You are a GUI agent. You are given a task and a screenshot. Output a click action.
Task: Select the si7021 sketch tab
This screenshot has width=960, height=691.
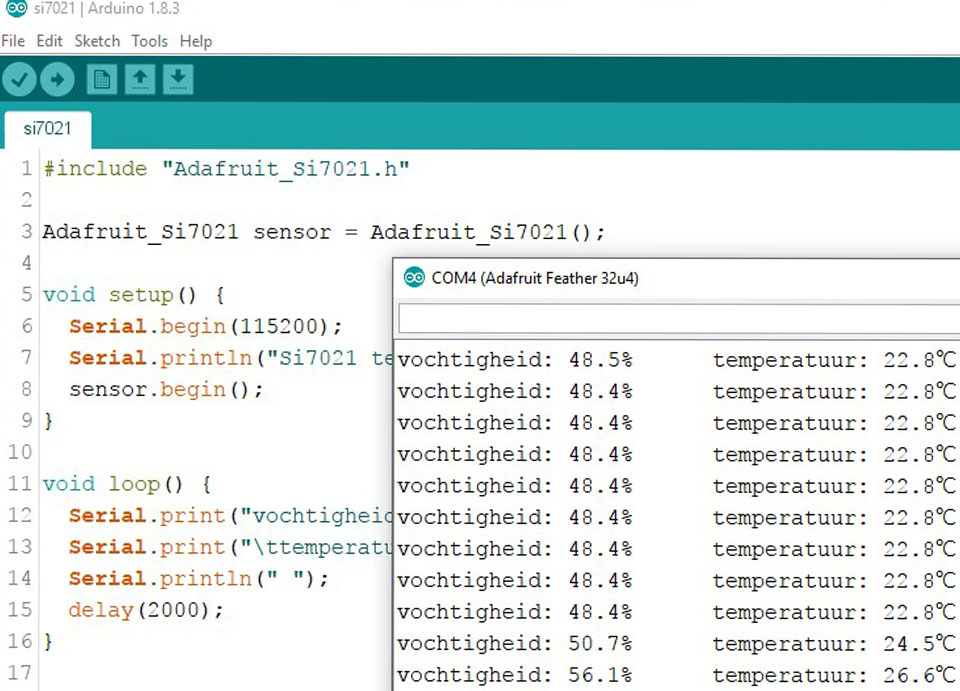tap(47, 129)
